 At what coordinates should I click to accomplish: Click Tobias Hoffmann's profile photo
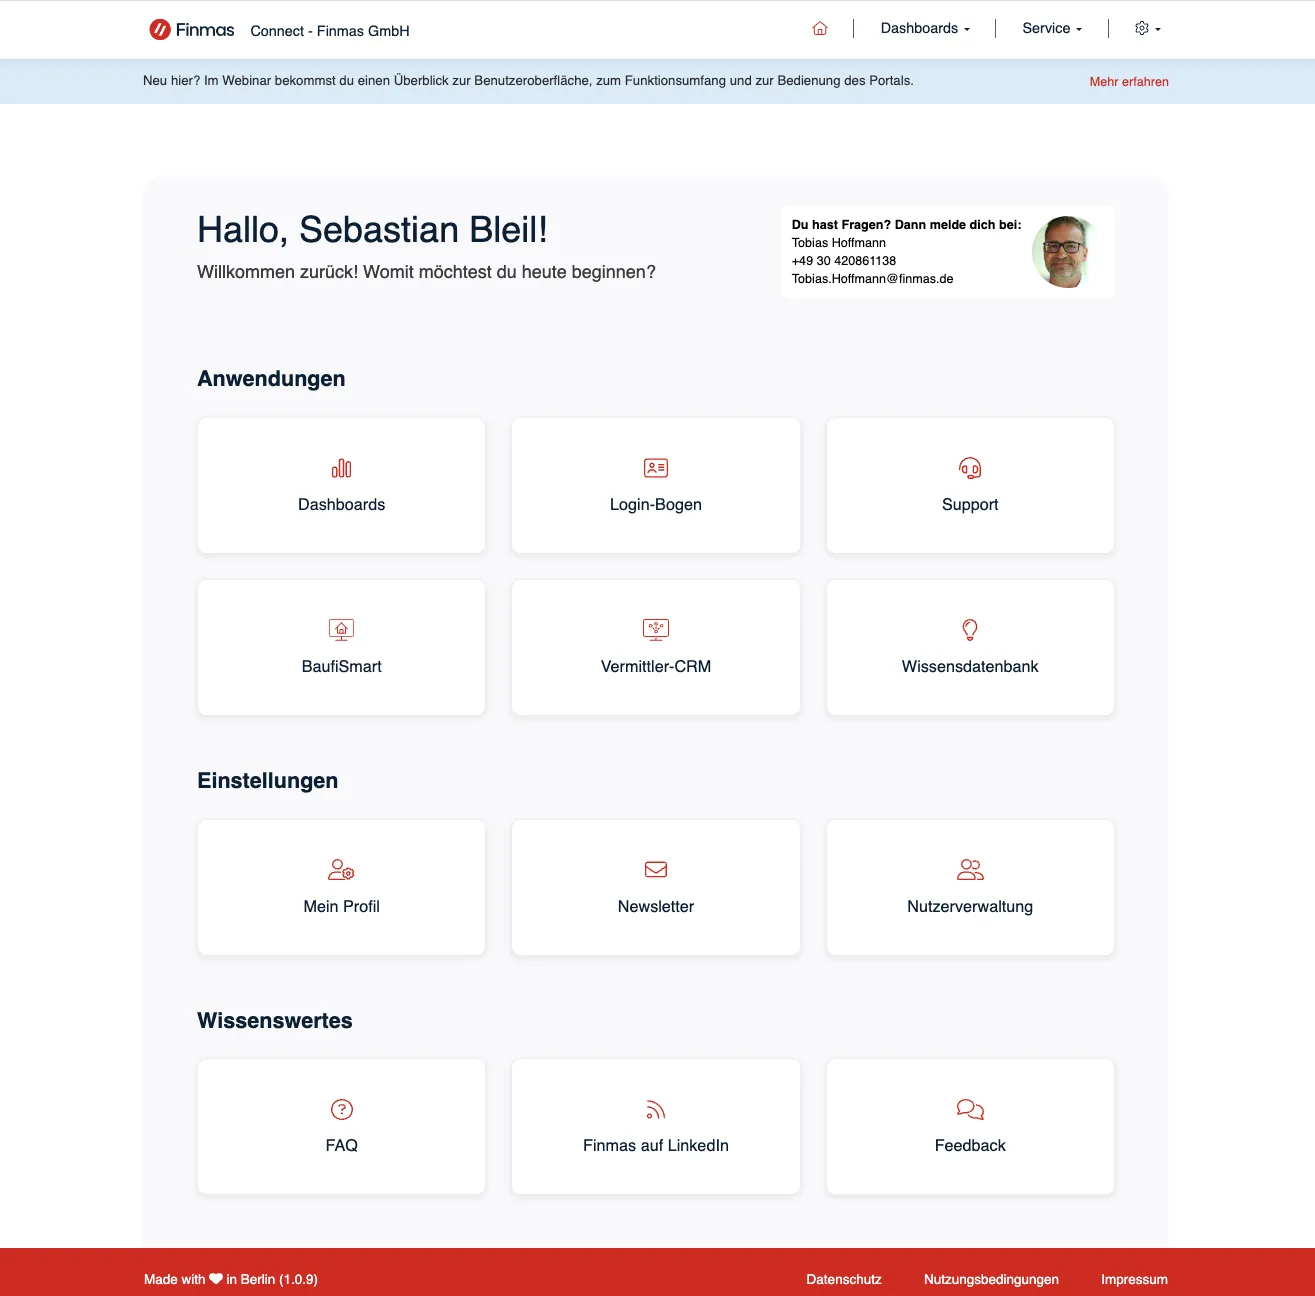1065,252
